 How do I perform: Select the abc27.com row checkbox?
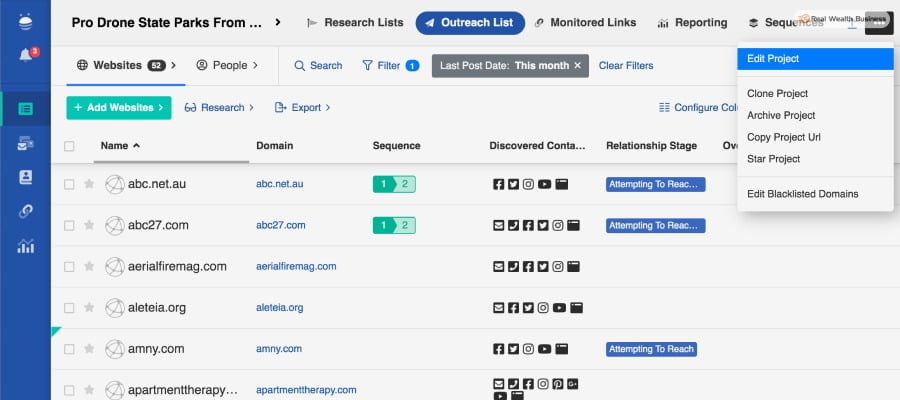pyautogui.click(x=69, y=226)
